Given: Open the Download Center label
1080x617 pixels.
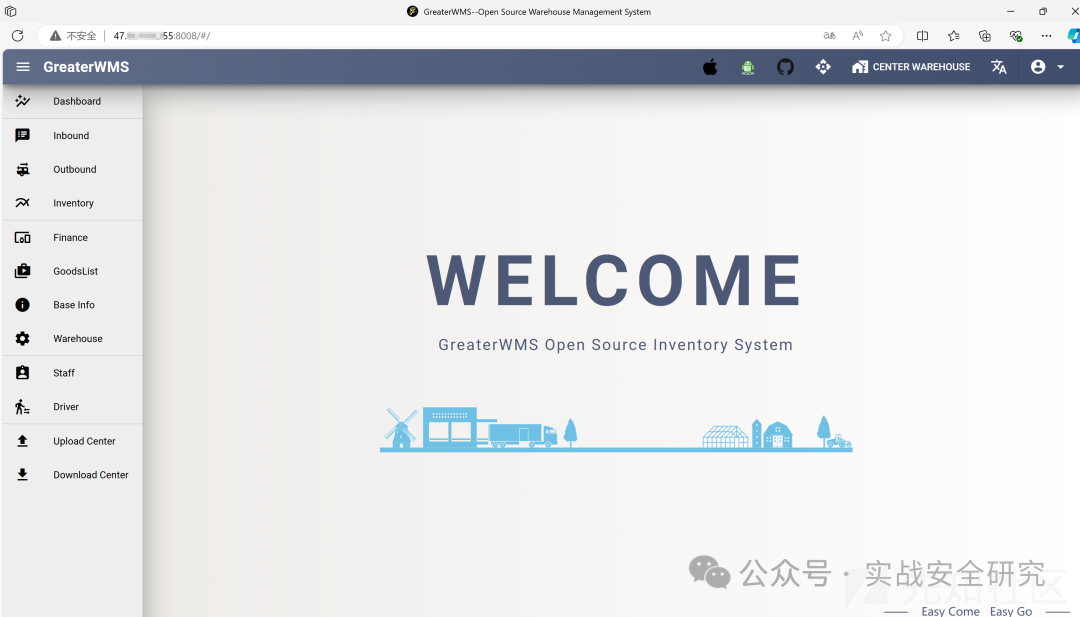Looking at the screenshot, I should [91, 475].
